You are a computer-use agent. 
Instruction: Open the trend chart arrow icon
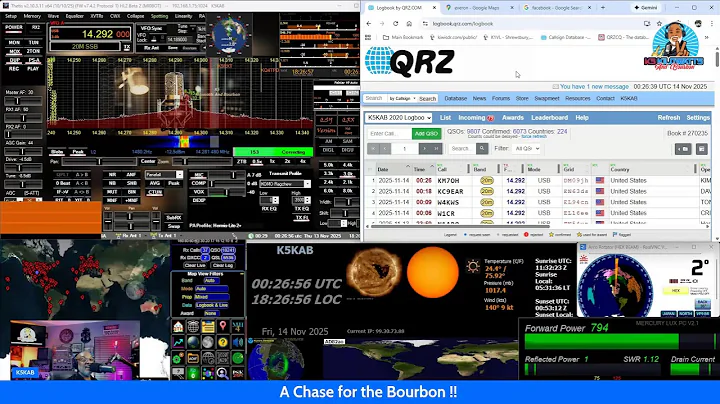point(178,342)
